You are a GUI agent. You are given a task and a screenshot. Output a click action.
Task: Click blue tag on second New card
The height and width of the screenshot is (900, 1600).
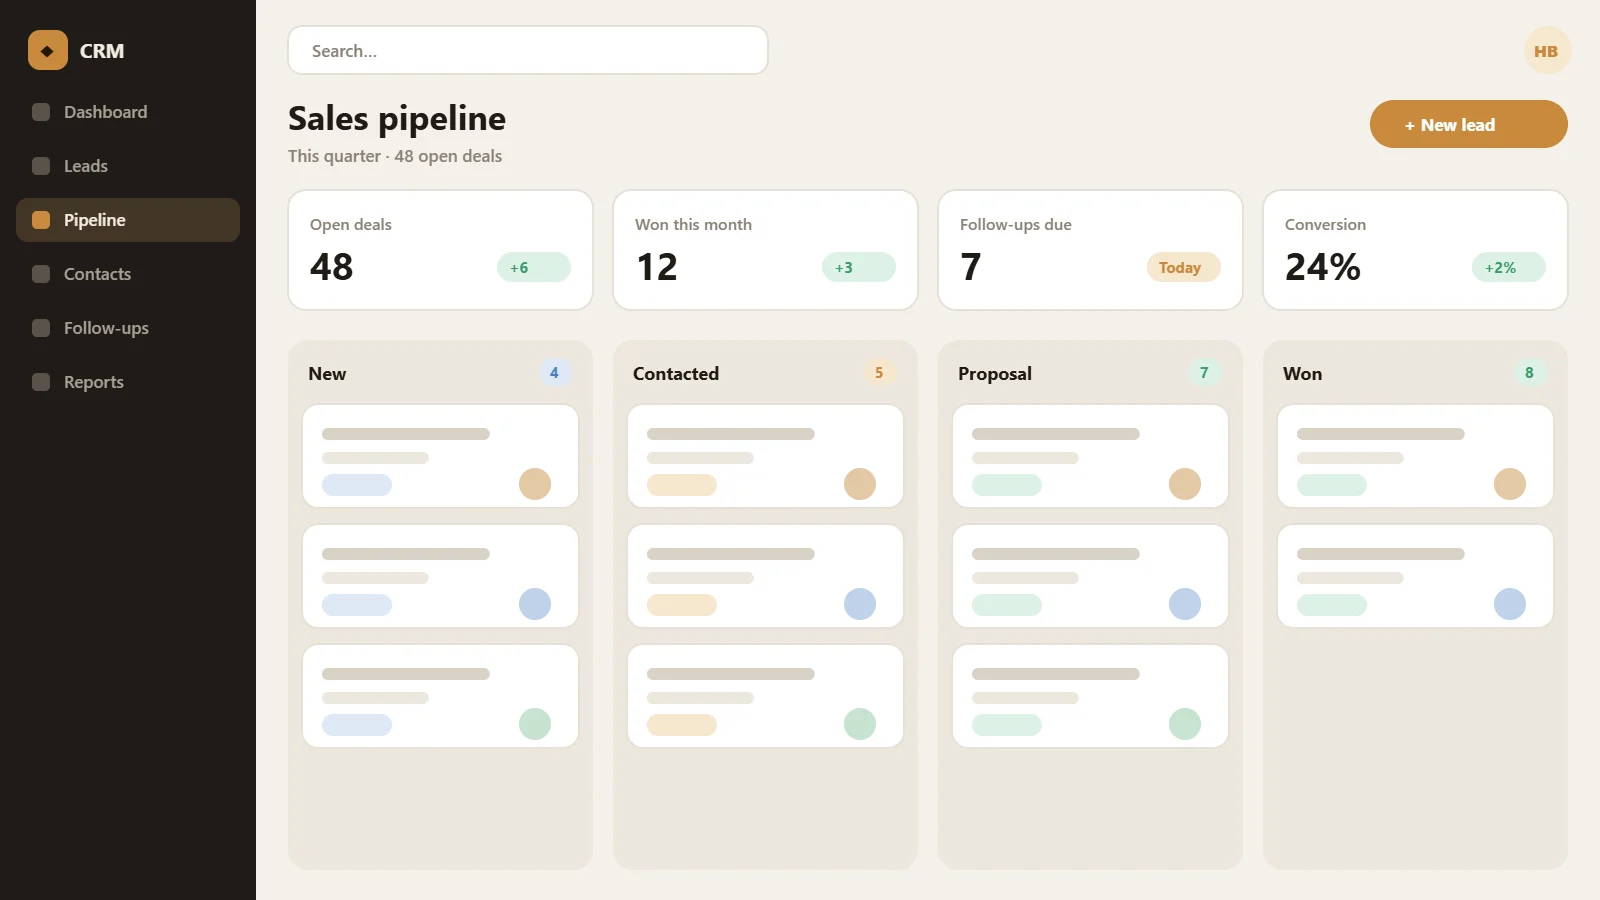click(x=357, y=605)
